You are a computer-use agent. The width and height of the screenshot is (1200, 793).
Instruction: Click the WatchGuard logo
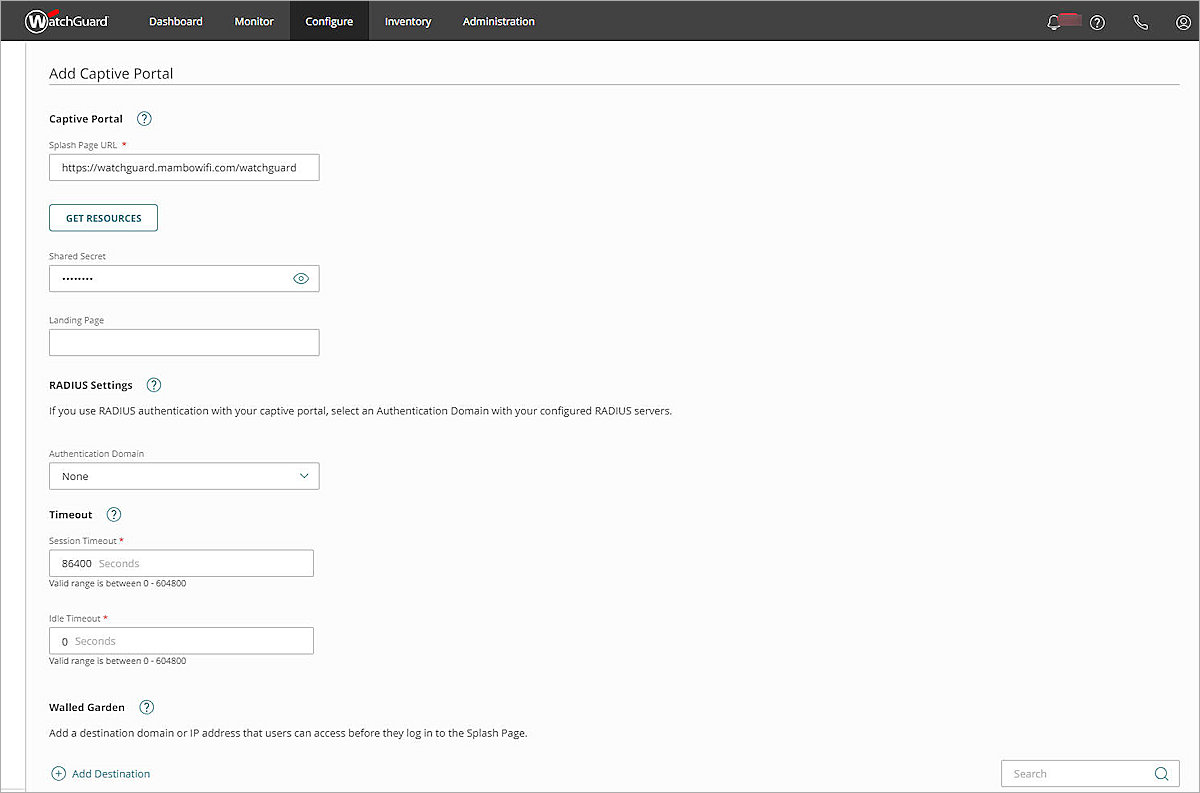[66, 20]
